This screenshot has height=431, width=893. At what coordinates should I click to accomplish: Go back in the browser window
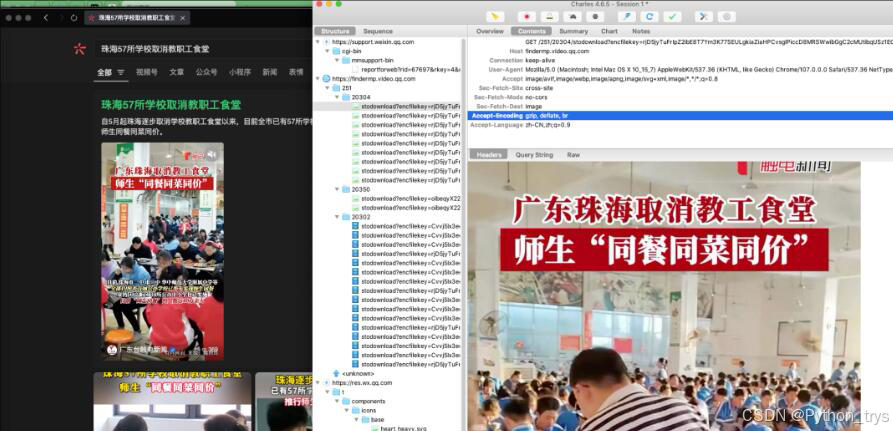click(46, 18)
